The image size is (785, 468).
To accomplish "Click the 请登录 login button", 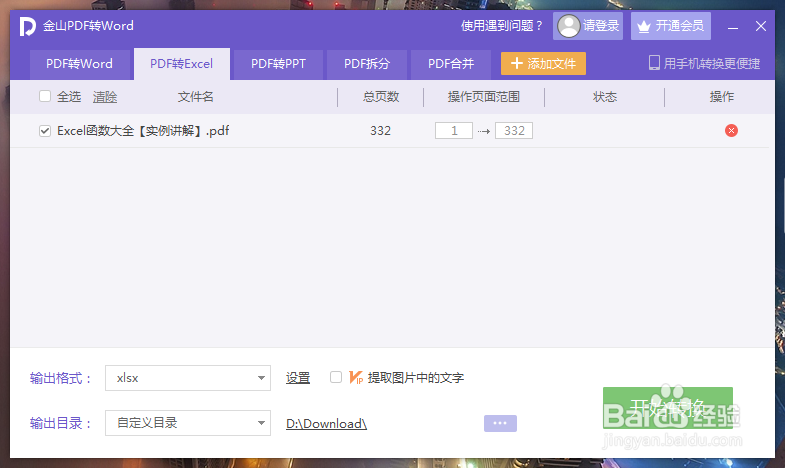I will [588, 26].
